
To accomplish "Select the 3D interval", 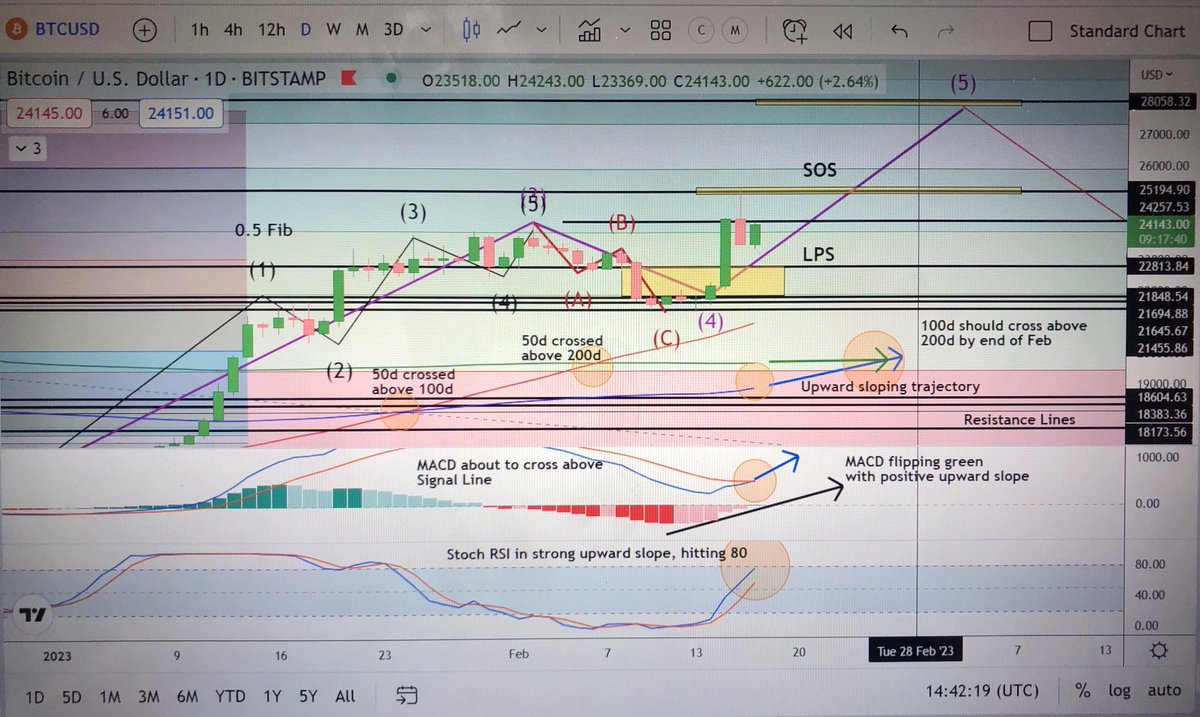I will pos(394,30).
